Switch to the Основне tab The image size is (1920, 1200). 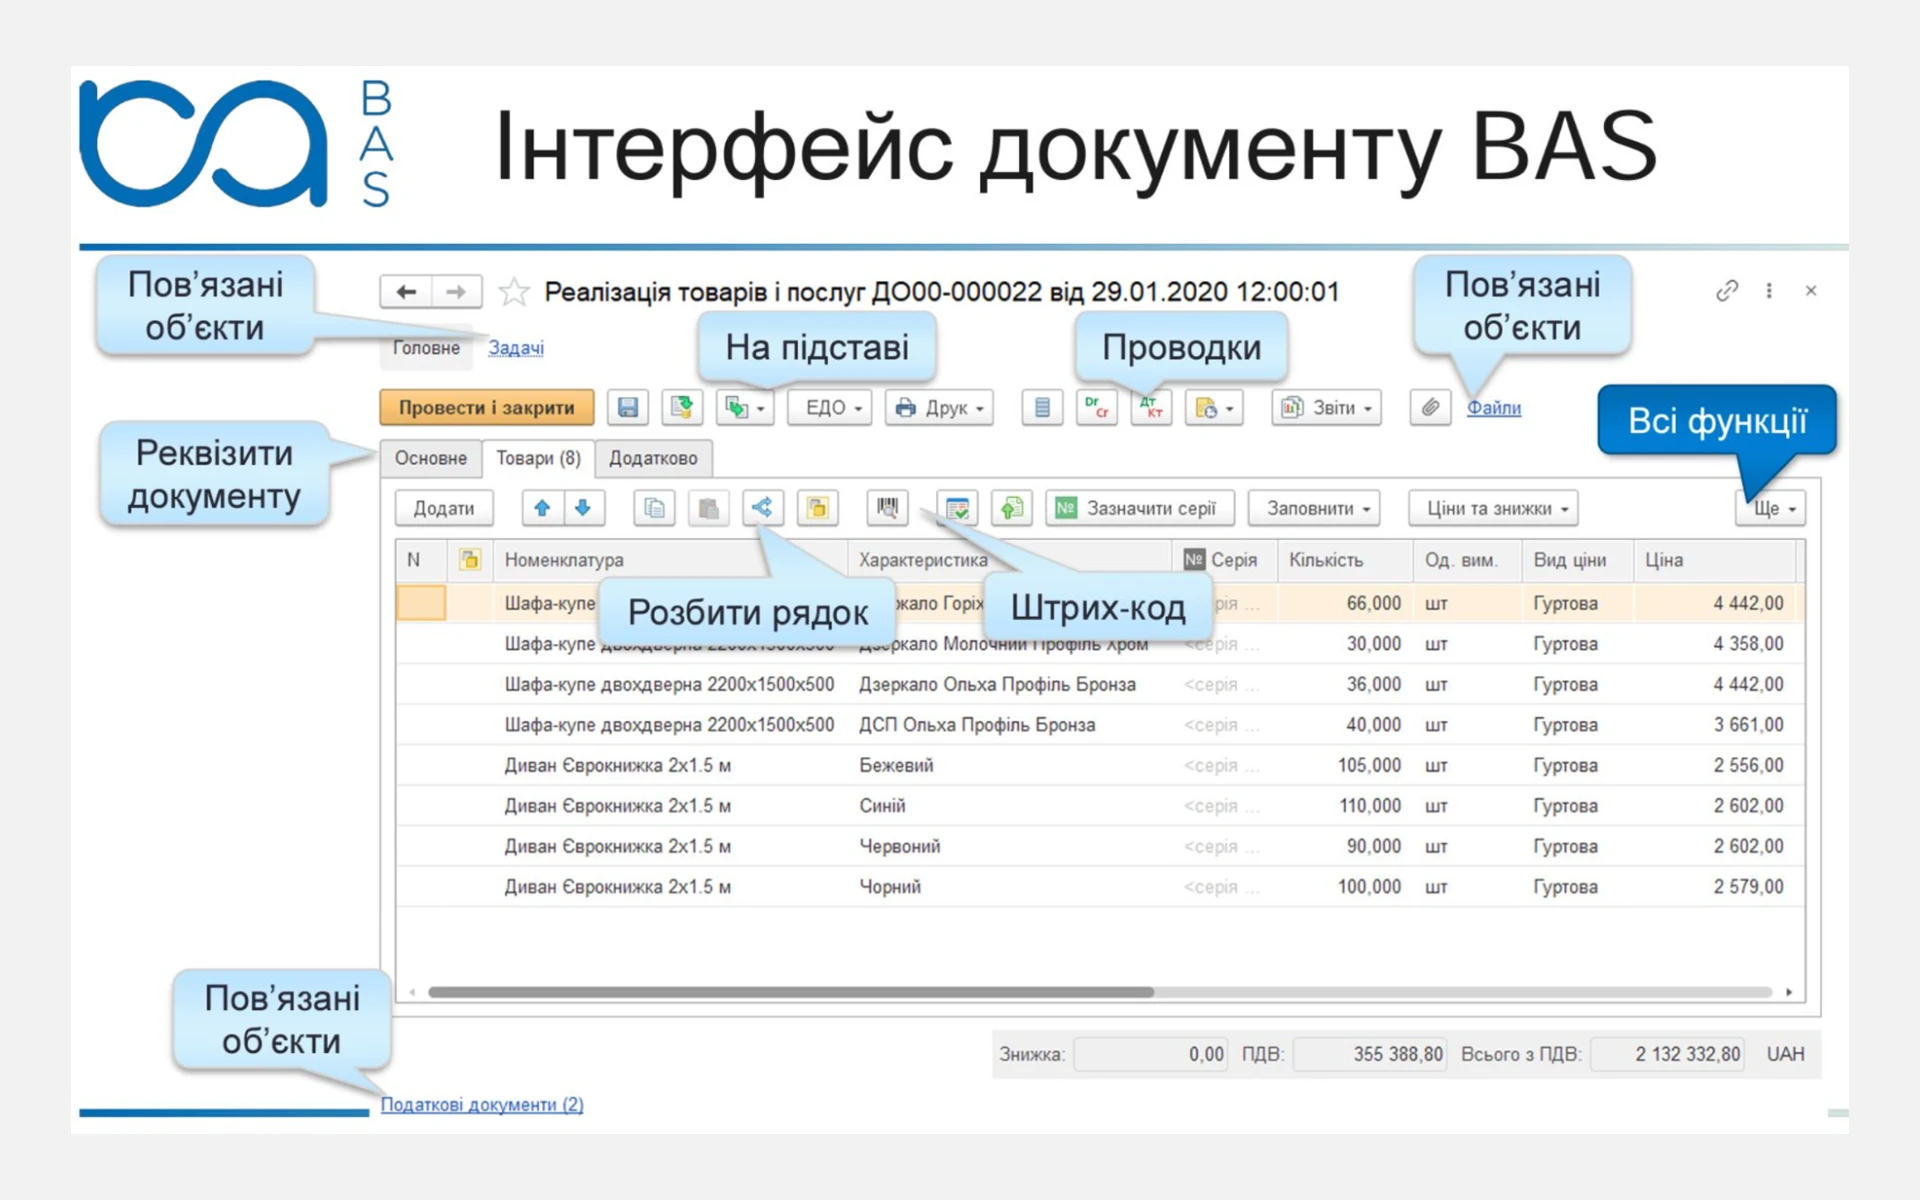point(430,458)
